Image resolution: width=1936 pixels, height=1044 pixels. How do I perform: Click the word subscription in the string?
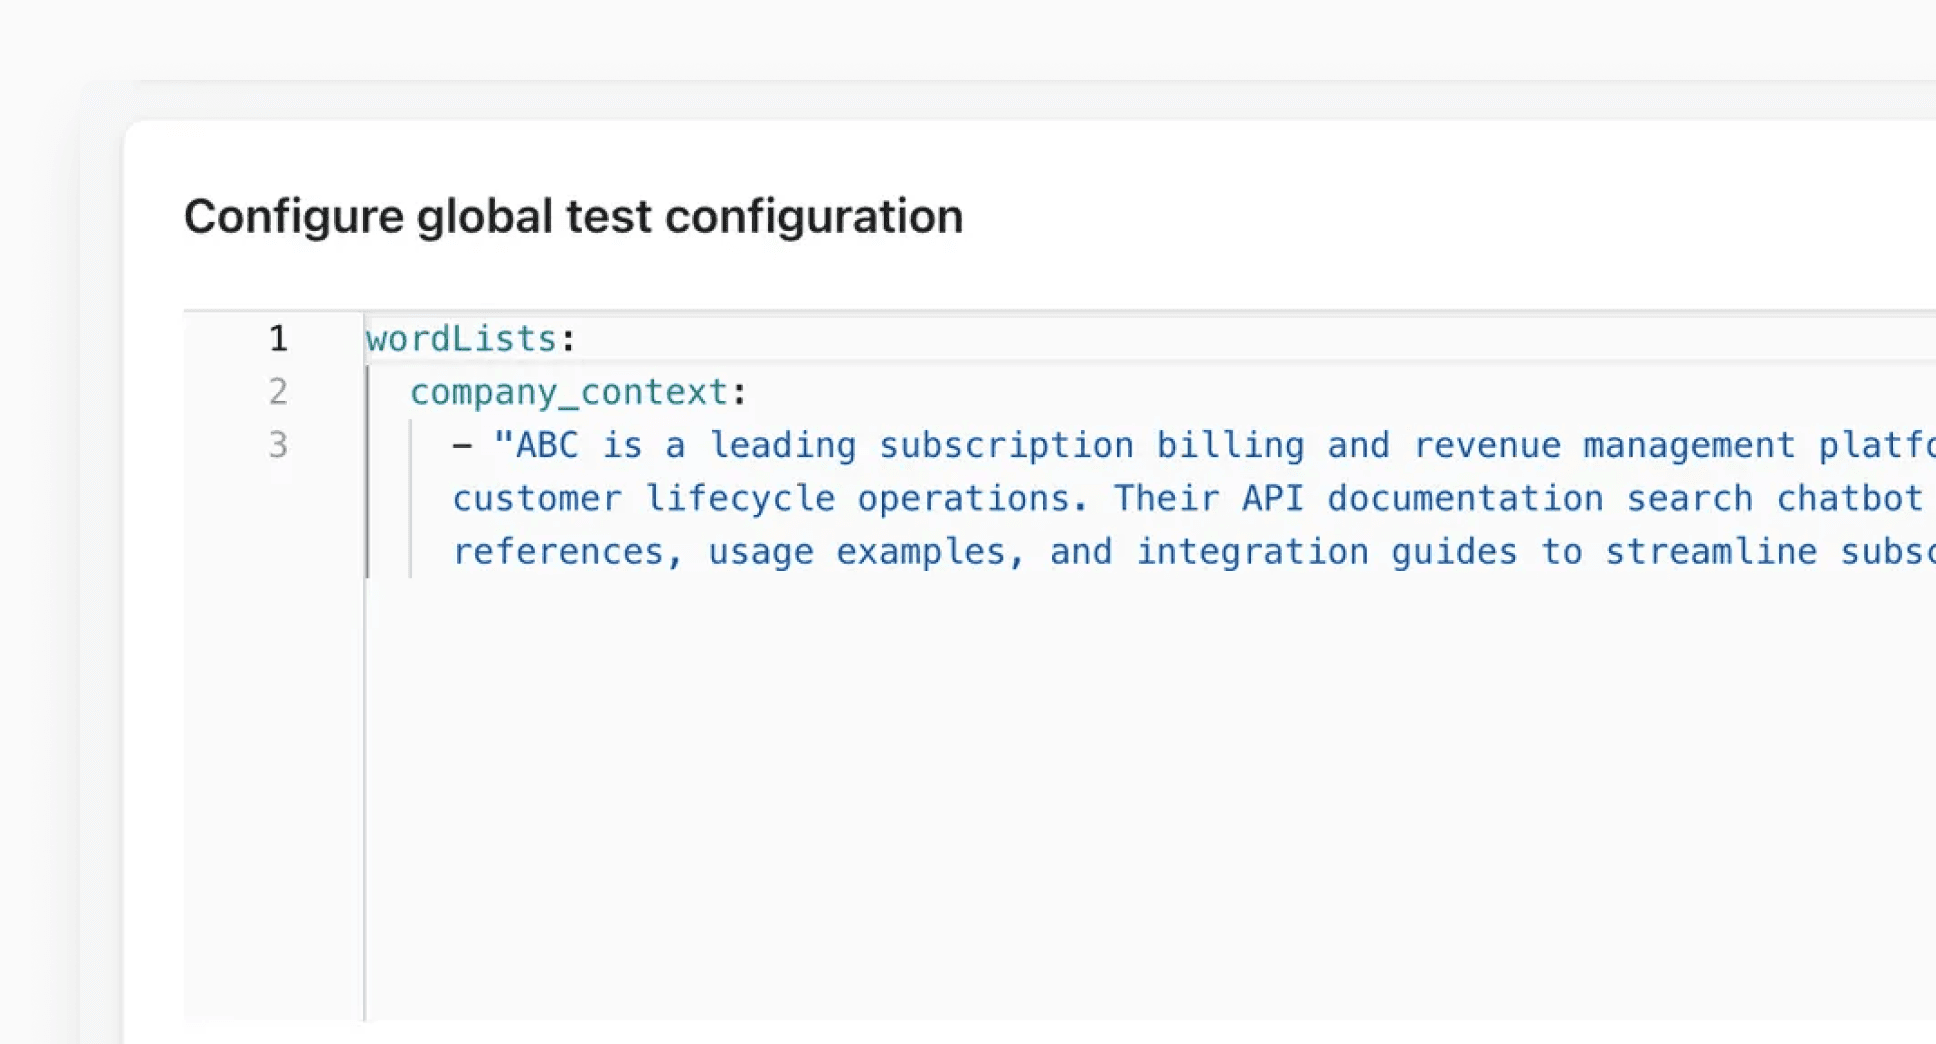point(1007,444)
